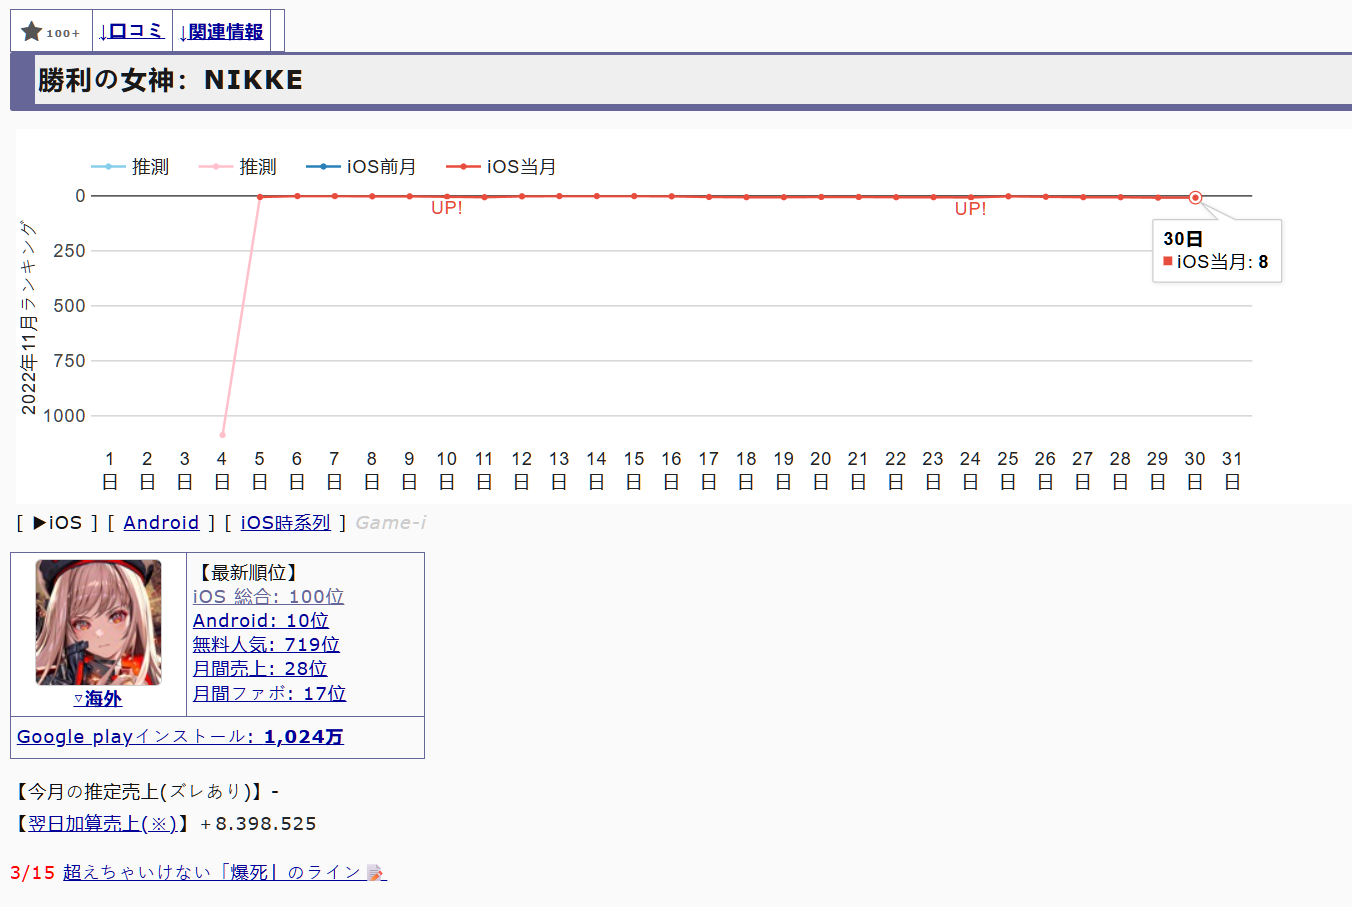Click the 250 label on the Y axis
1352x907 pixels.
point(69,251)
